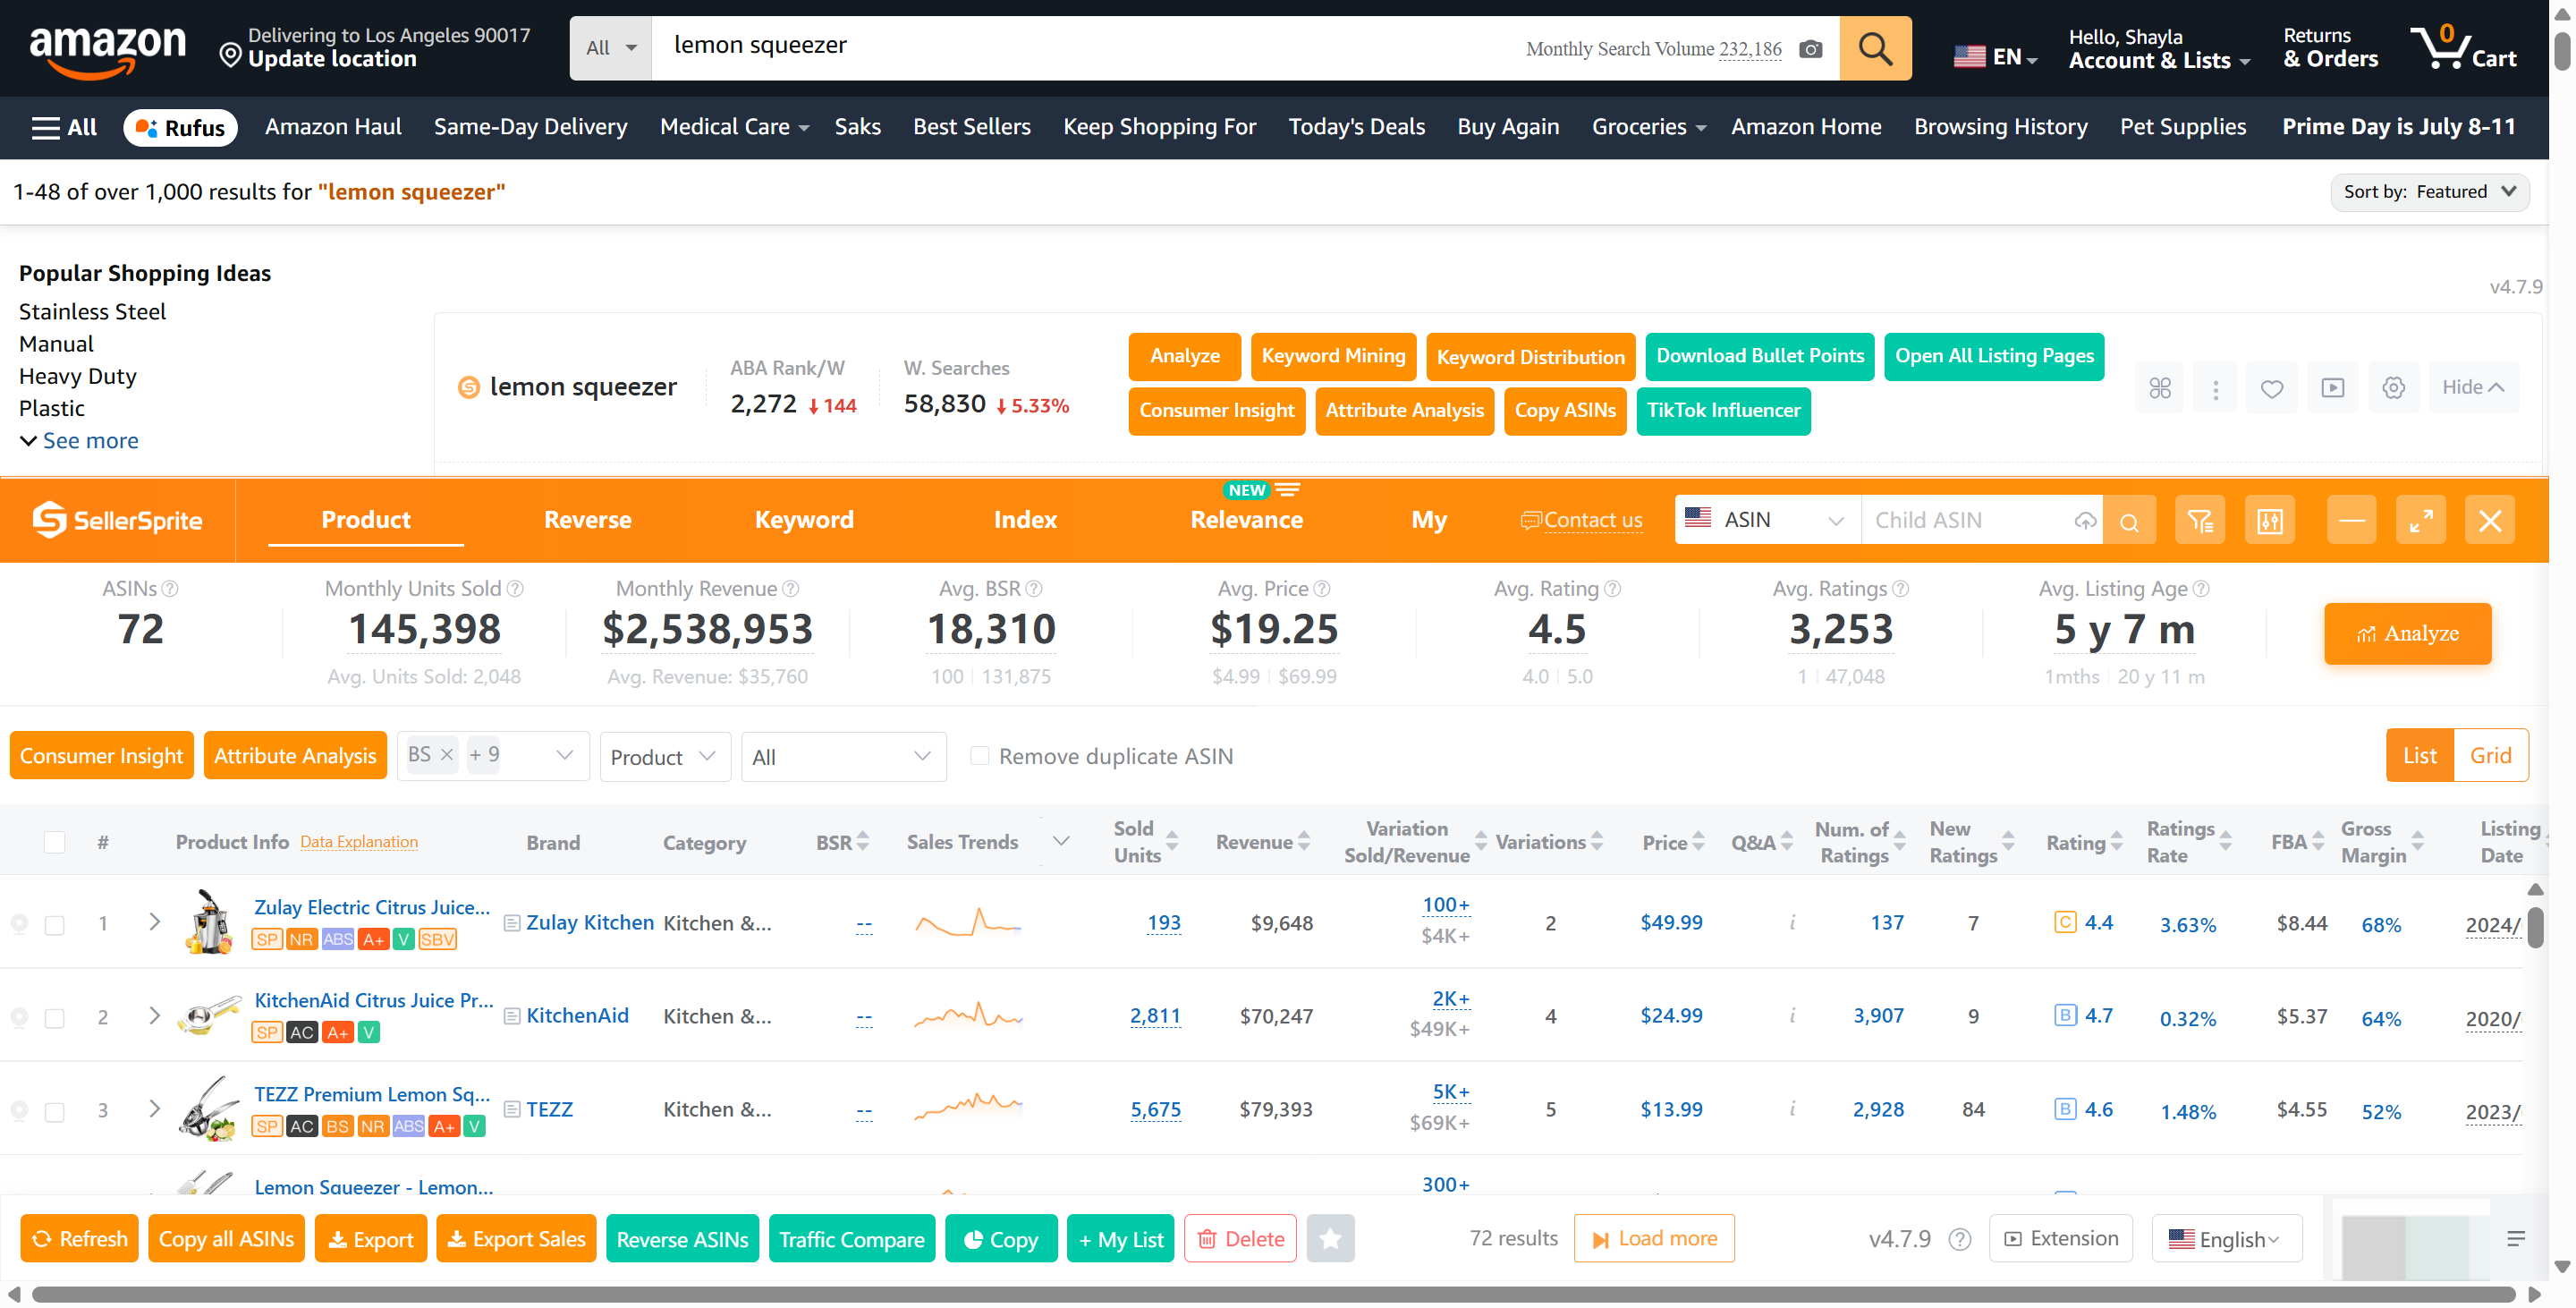The width and height of the screenshot is (2576, 1308).
Task: Click the star favorite button in bottom bar
Action: [x=1330, y=1239]
